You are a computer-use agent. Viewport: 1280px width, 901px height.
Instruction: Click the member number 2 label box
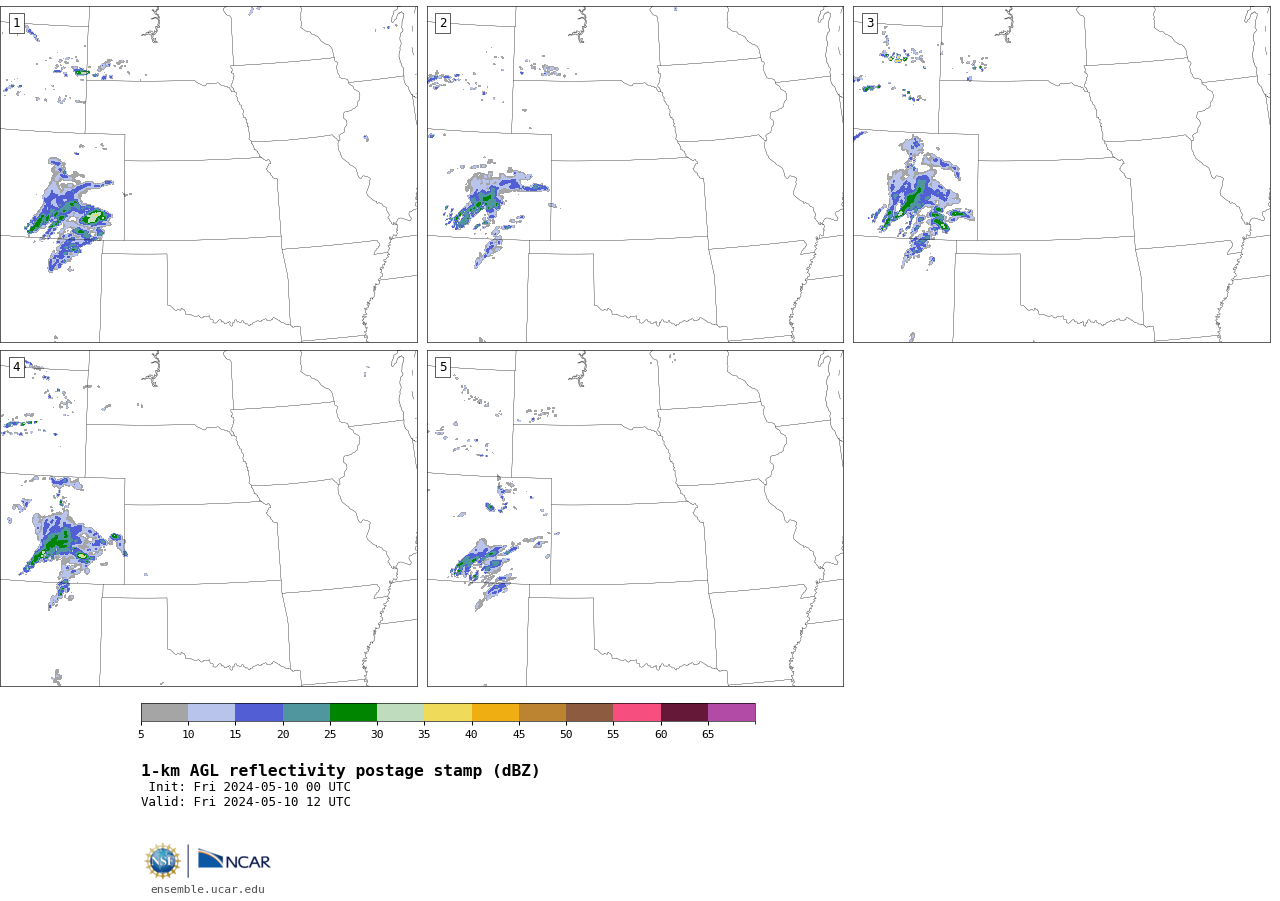443,23
